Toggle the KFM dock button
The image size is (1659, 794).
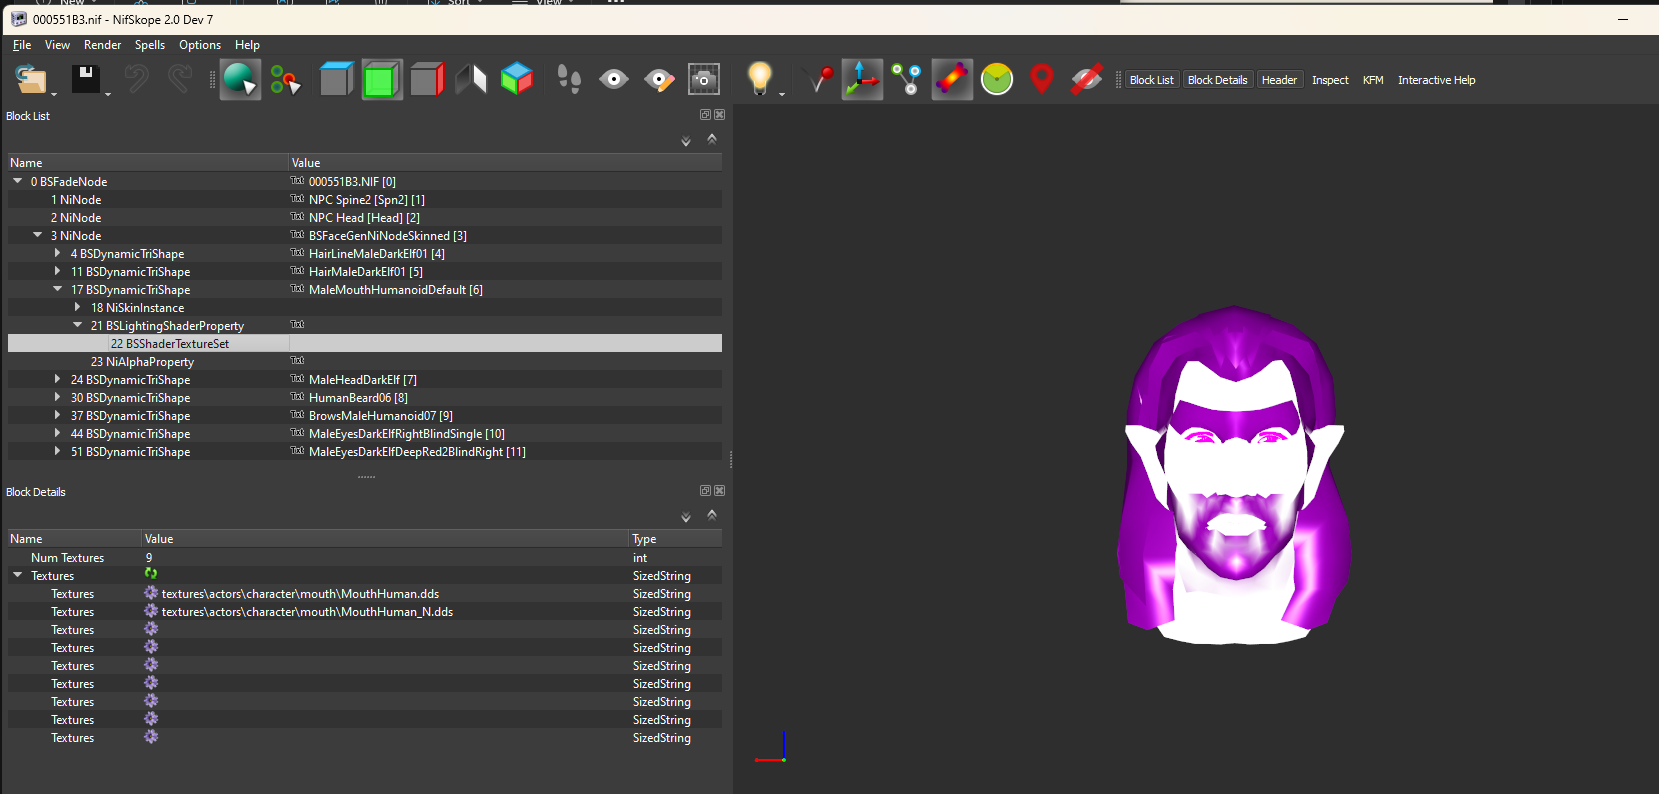coord(1373,80)
